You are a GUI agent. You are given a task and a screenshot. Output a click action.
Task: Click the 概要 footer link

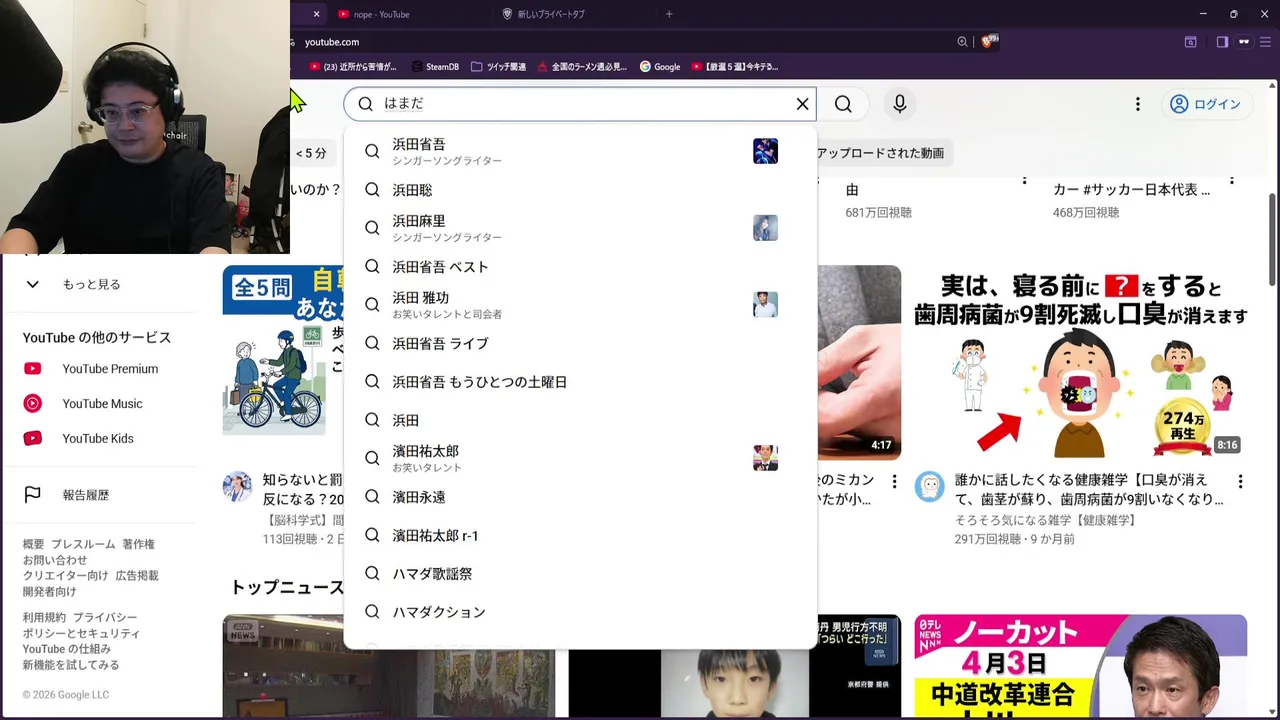pos(33,544)
